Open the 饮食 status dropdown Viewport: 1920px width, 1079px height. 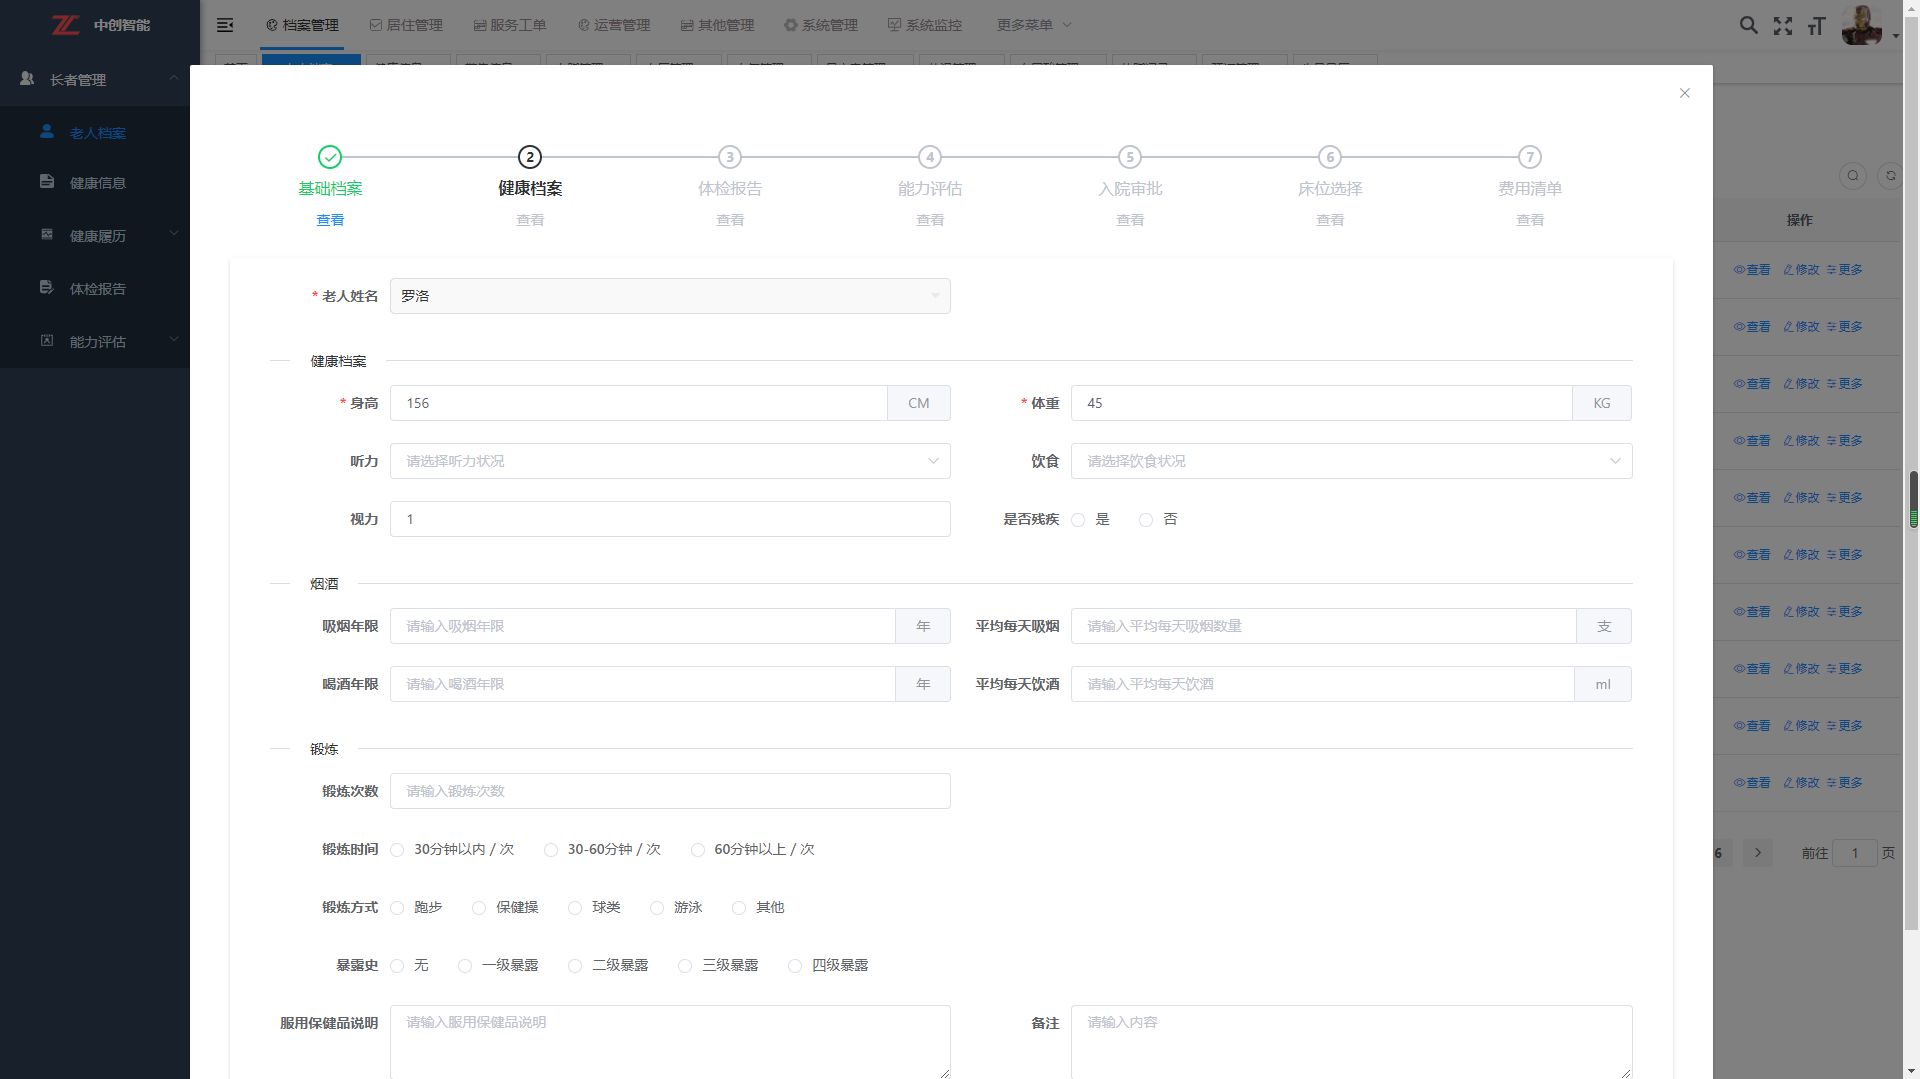click(x=1350, y=461)
